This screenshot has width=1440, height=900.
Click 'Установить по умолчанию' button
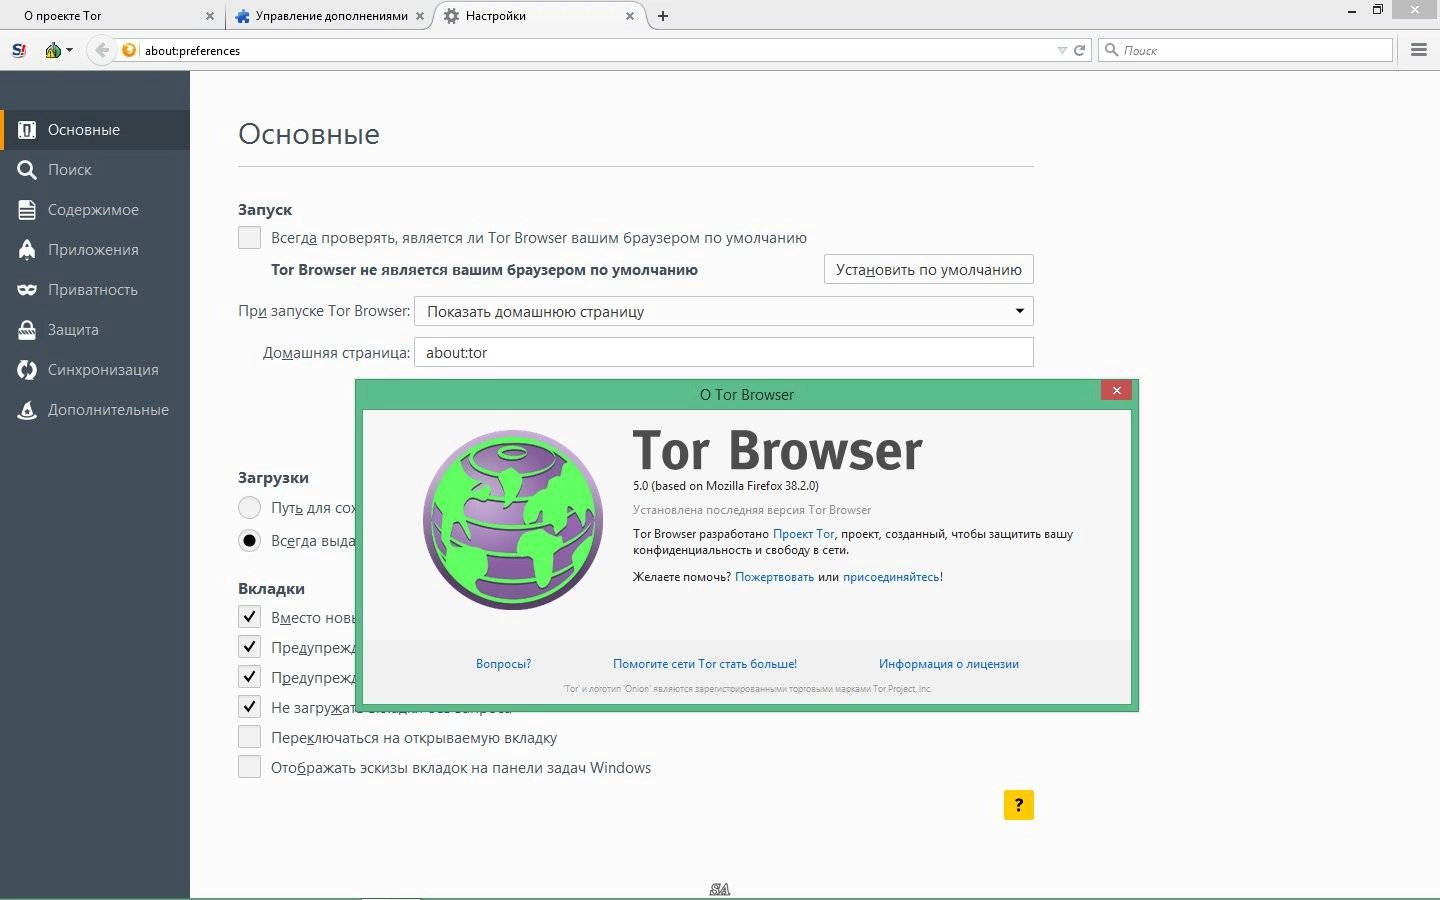(x=928, y=269)
